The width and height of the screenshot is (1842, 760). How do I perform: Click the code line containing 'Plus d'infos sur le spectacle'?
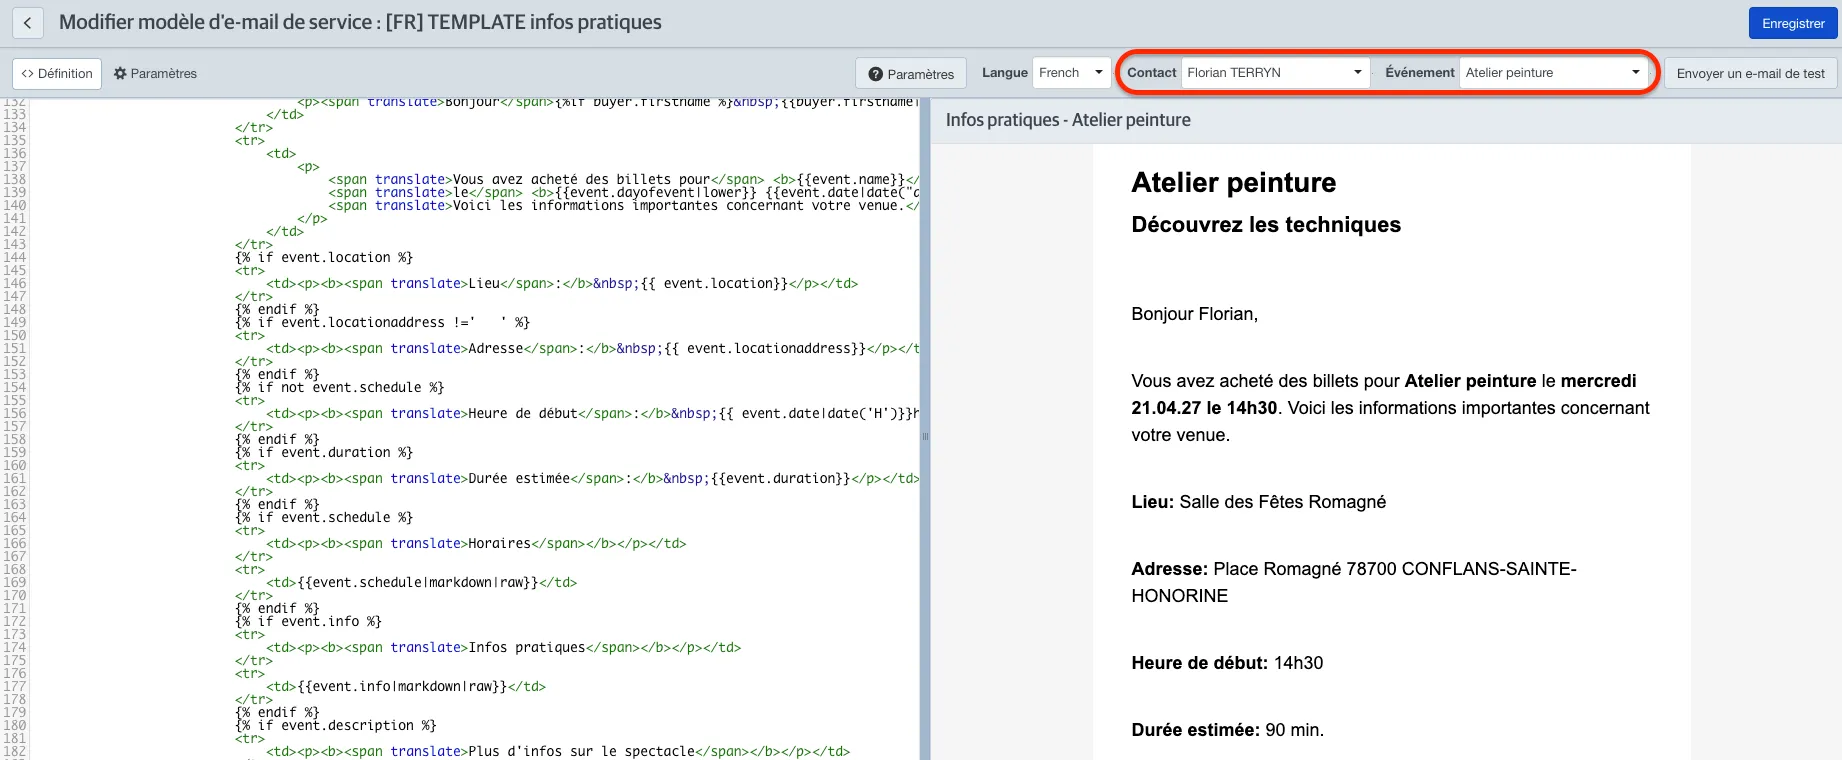click(x=558, y=752)
